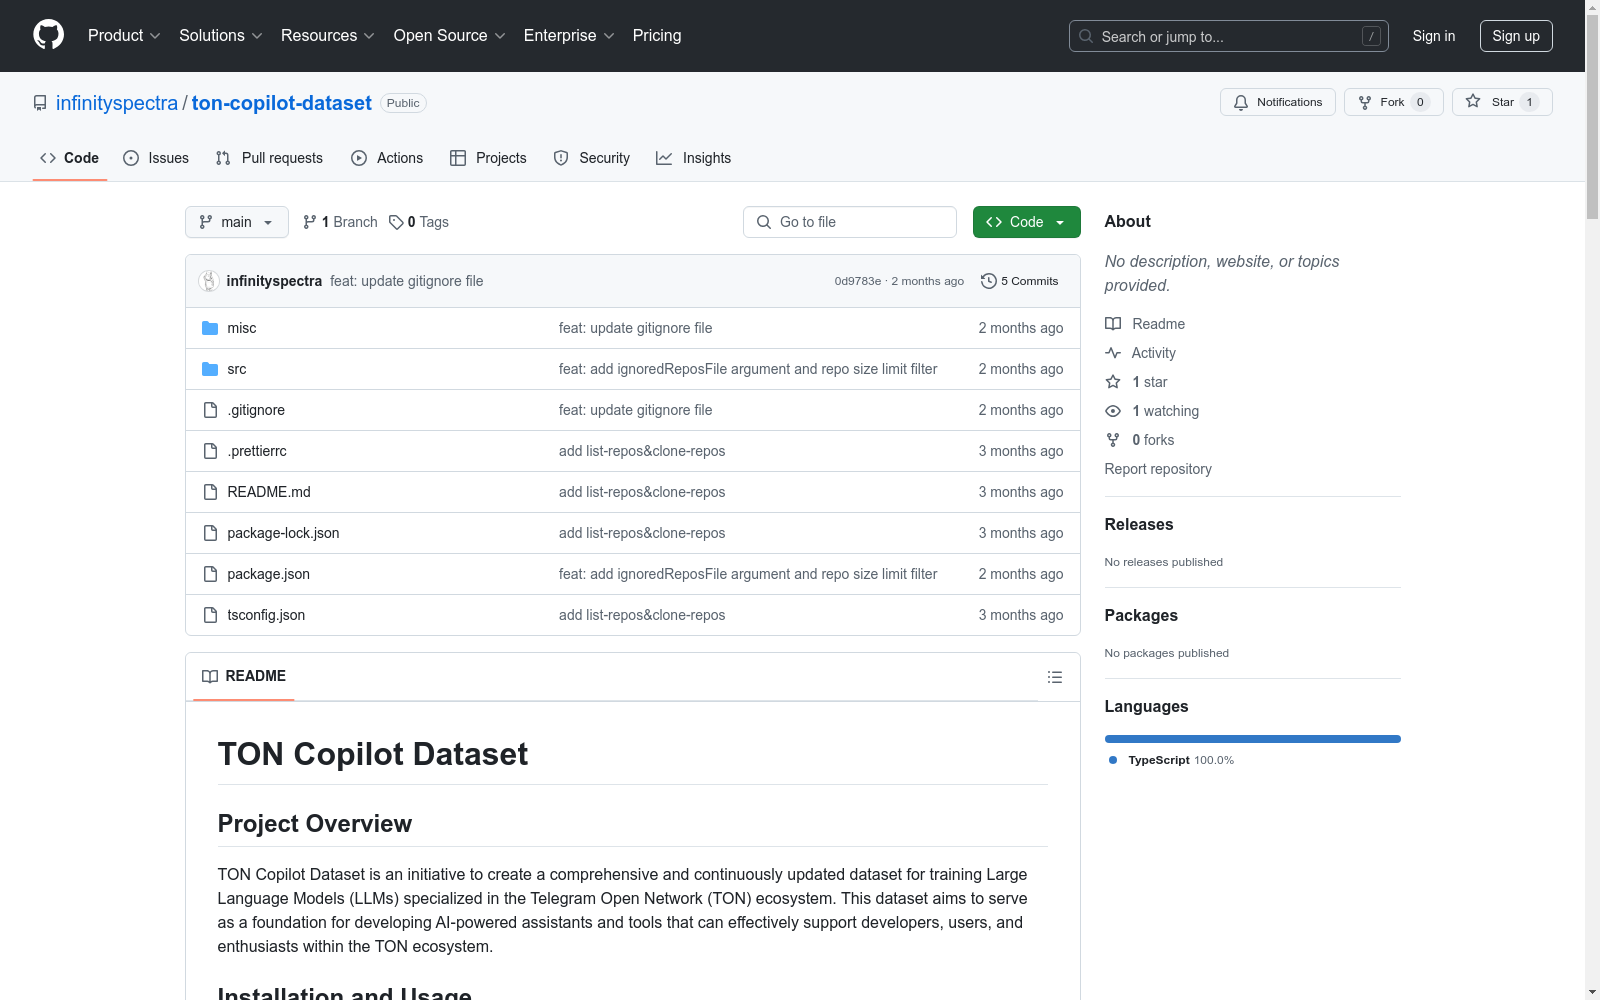Open the green Code dropdown button
Screen dimensions: 1600x1000
coord(1026,222)
